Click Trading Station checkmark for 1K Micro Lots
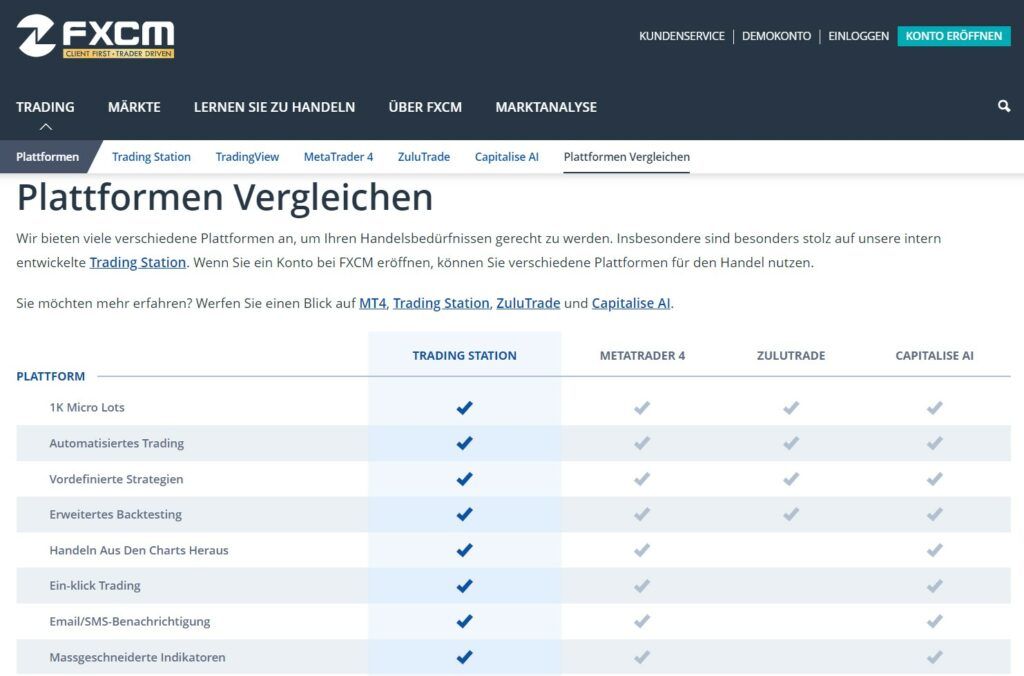The image size is (1024, 676). click(464, 408)
